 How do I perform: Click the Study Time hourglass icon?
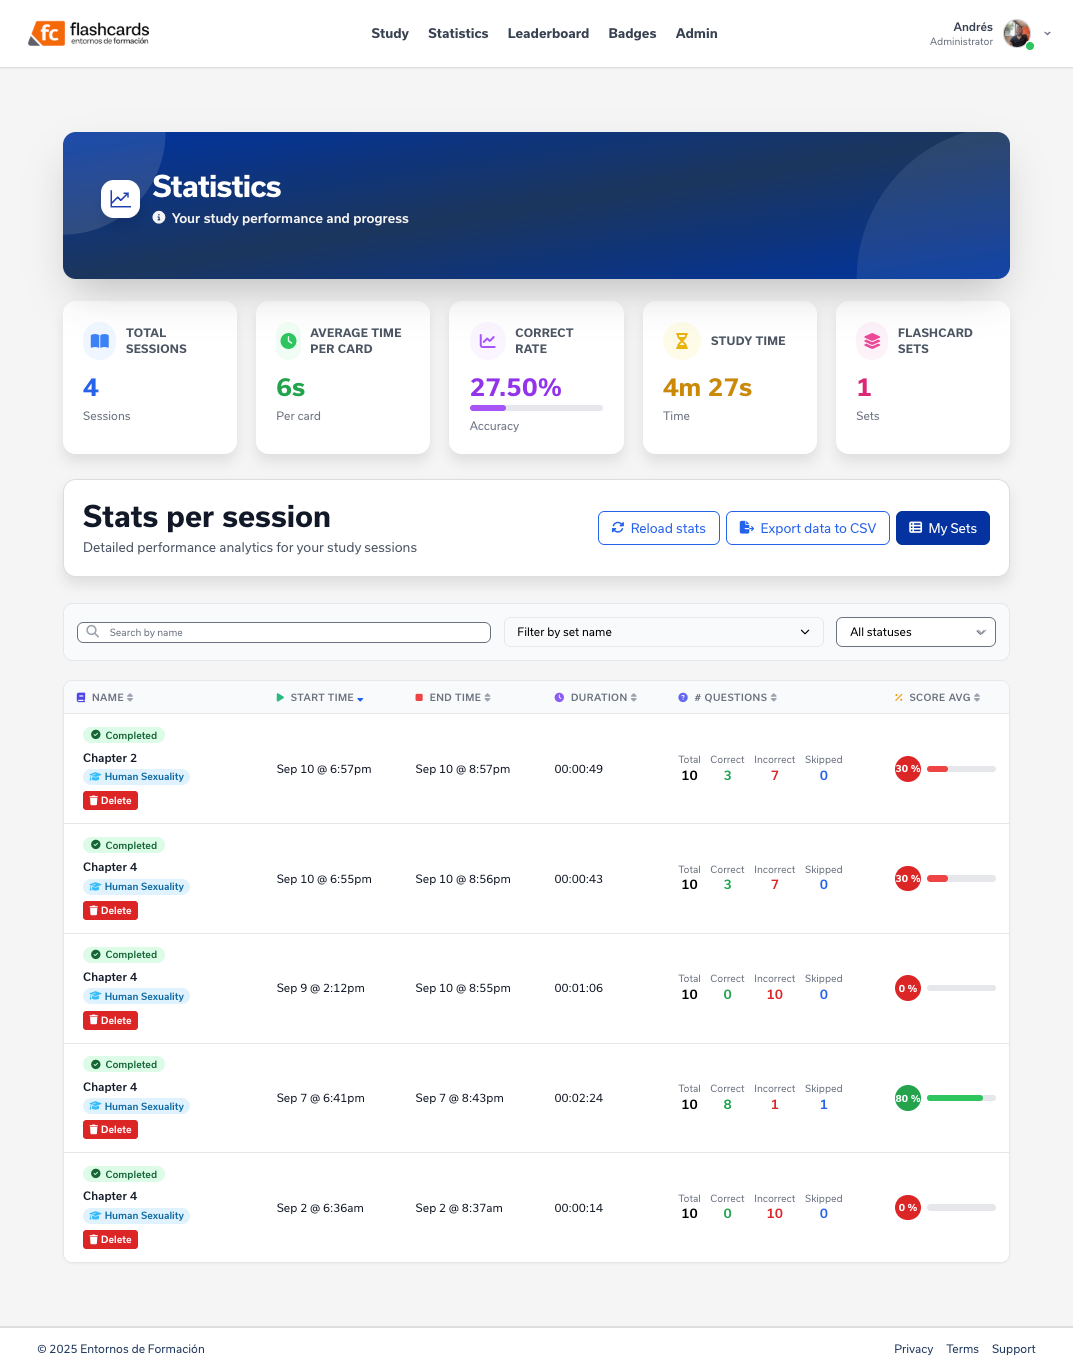682,341
